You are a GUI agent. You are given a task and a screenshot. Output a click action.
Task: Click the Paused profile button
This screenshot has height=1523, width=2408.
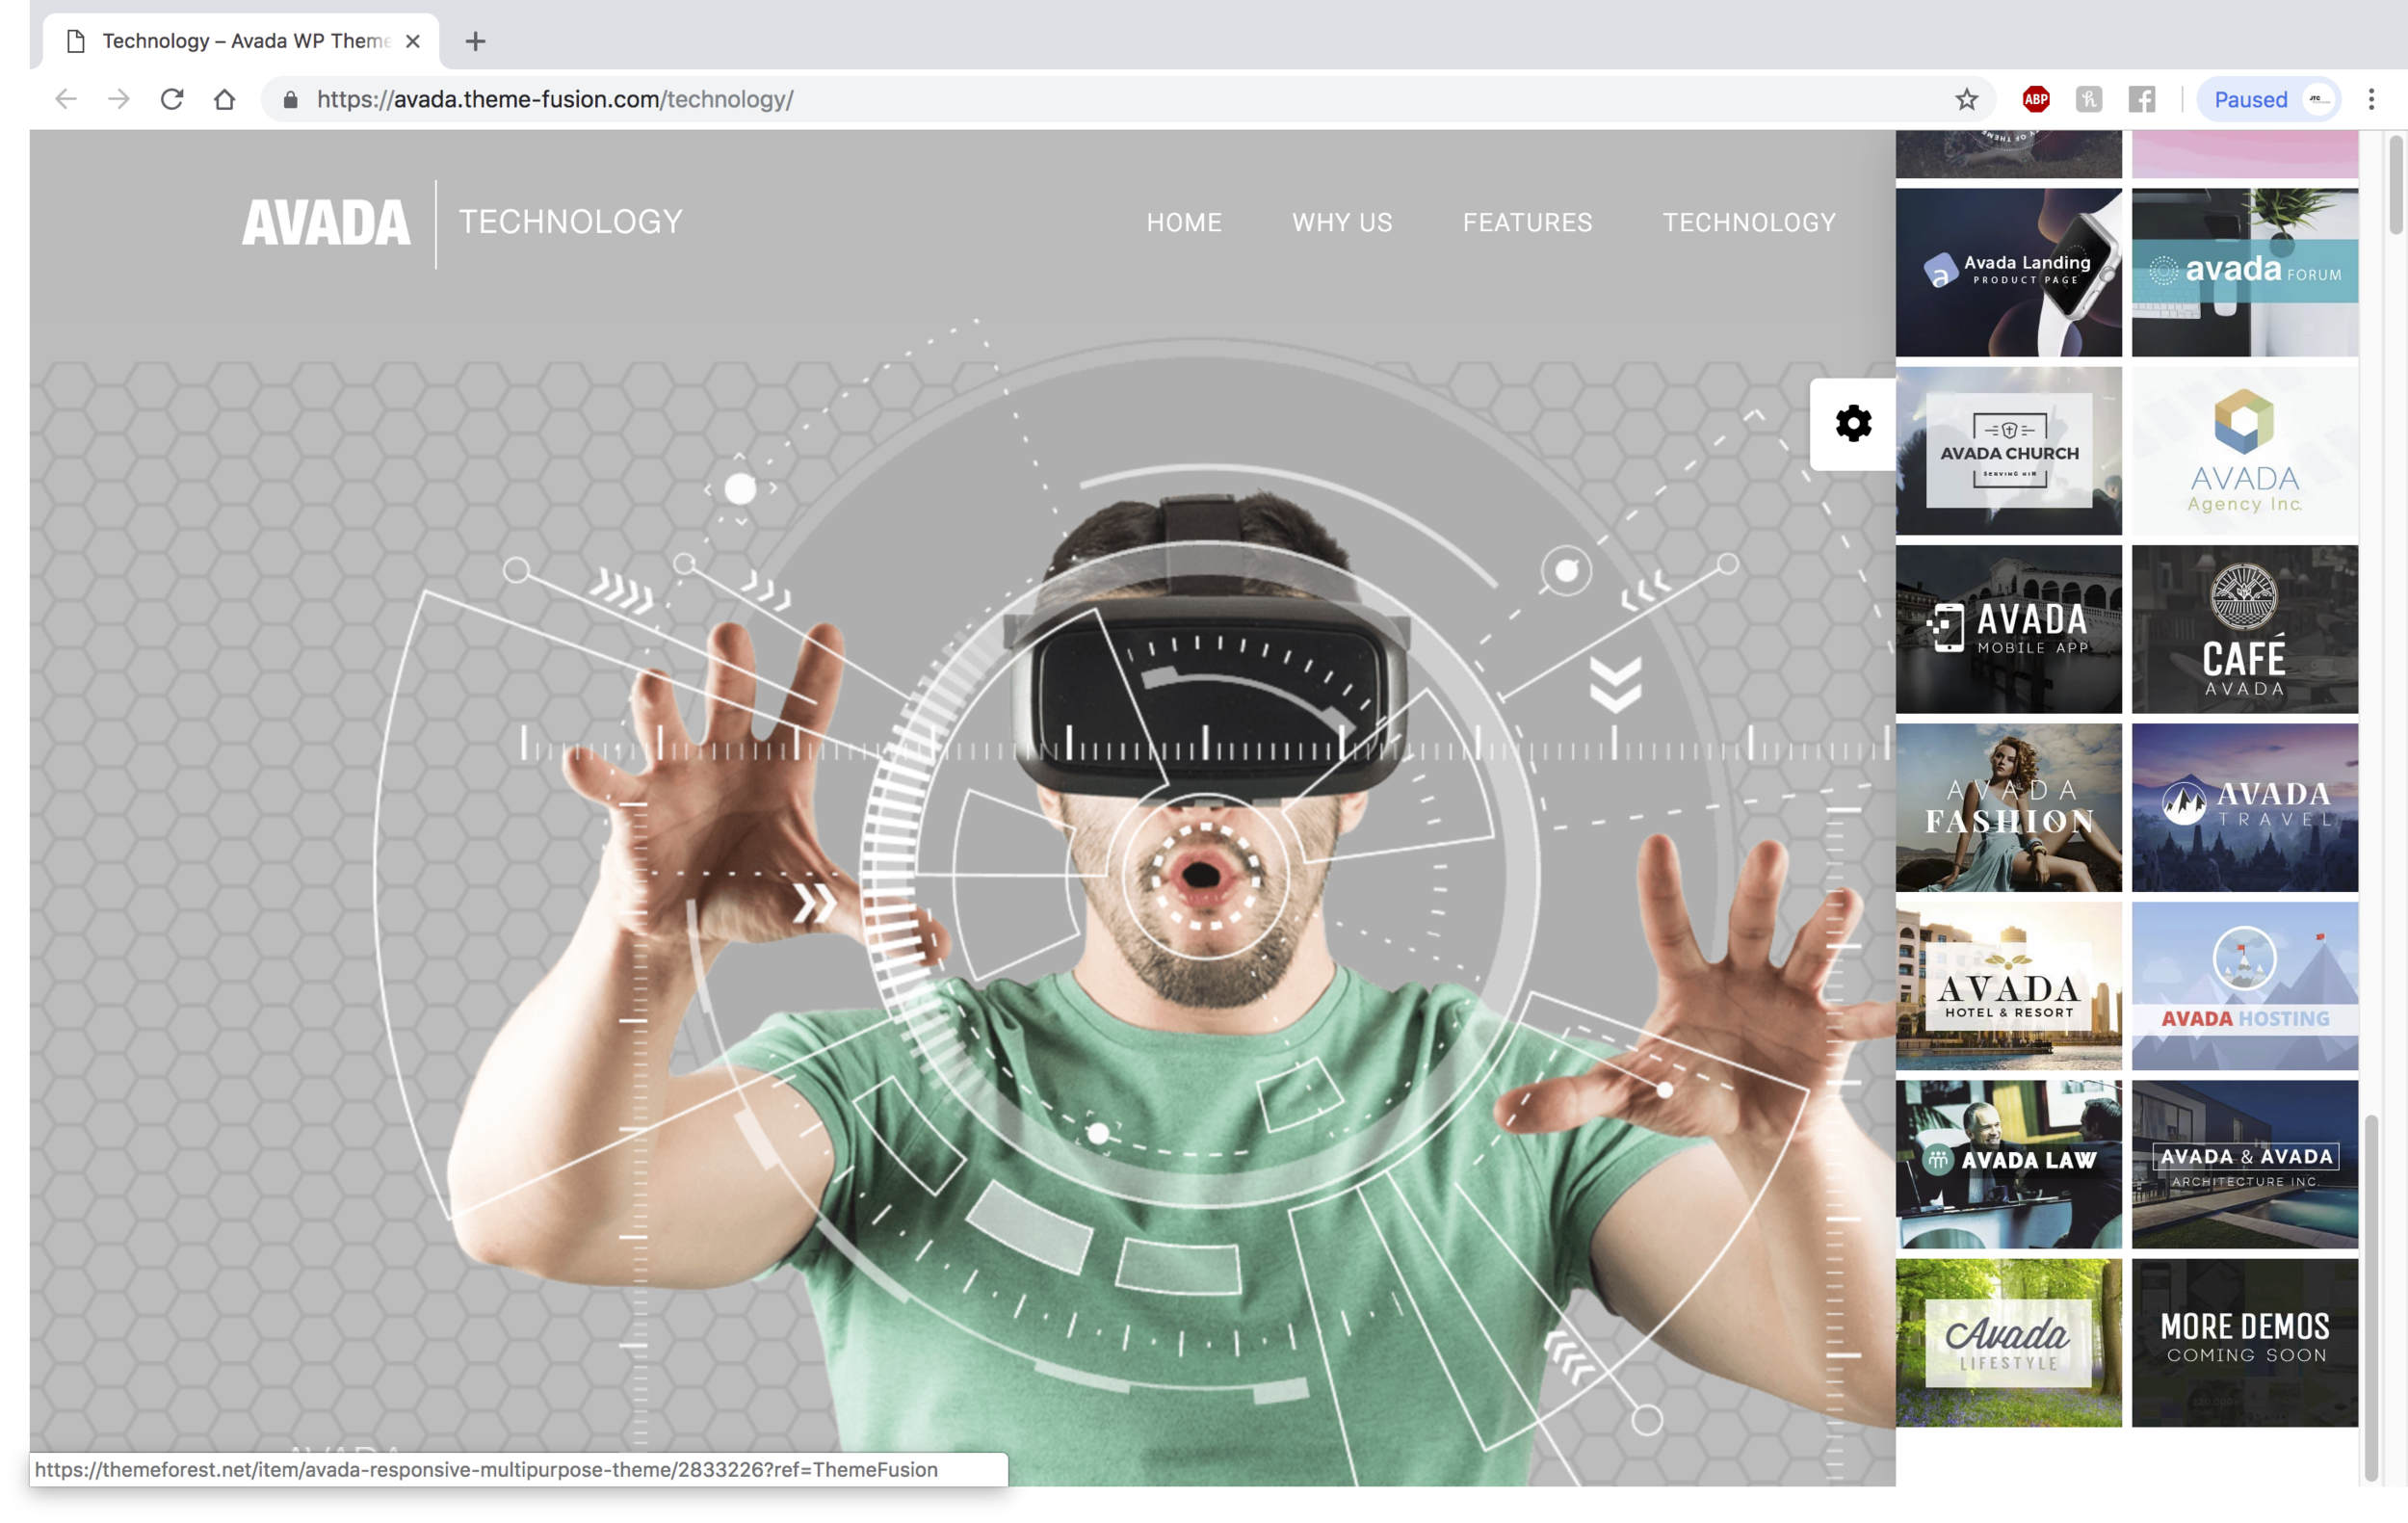[x=2268, y=99]
